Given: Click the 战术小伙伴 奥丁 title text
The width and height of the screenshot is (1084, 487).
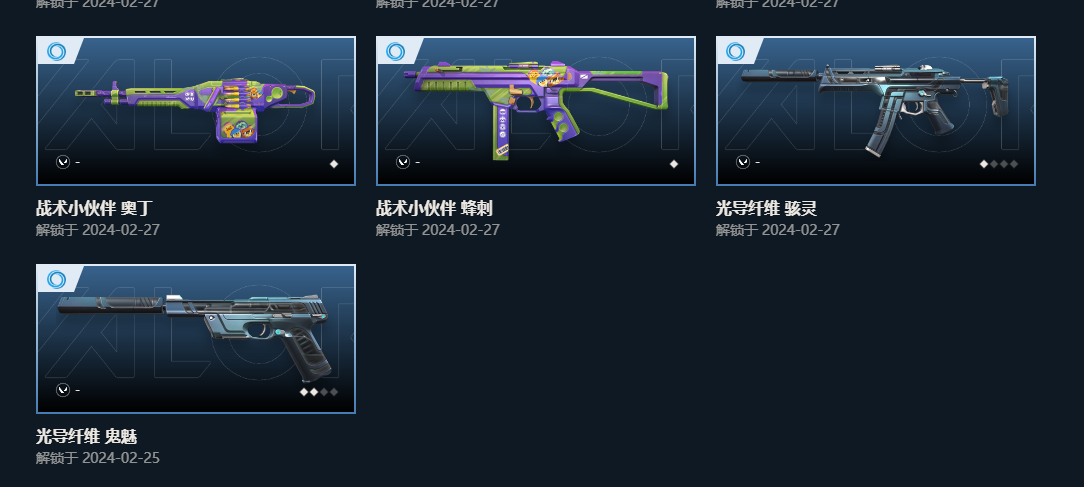Looking at the screenshot, I should coord(94,208).
